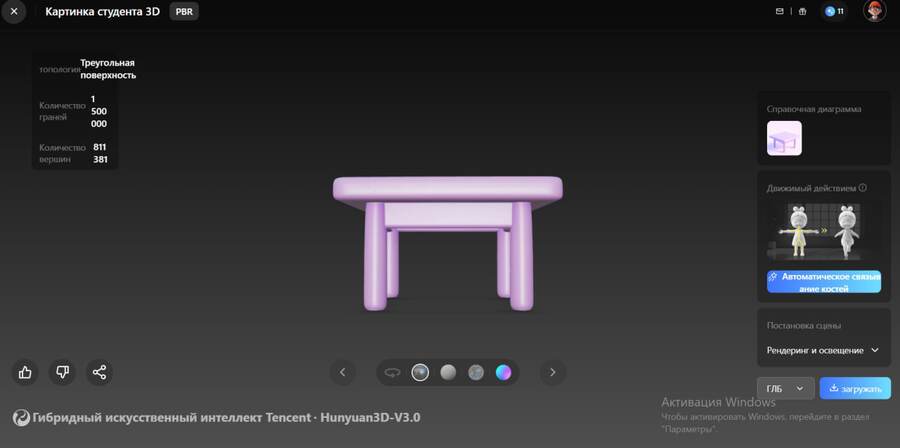Click the character animation preview image
The image size is (900, 448).
point(824,232)
